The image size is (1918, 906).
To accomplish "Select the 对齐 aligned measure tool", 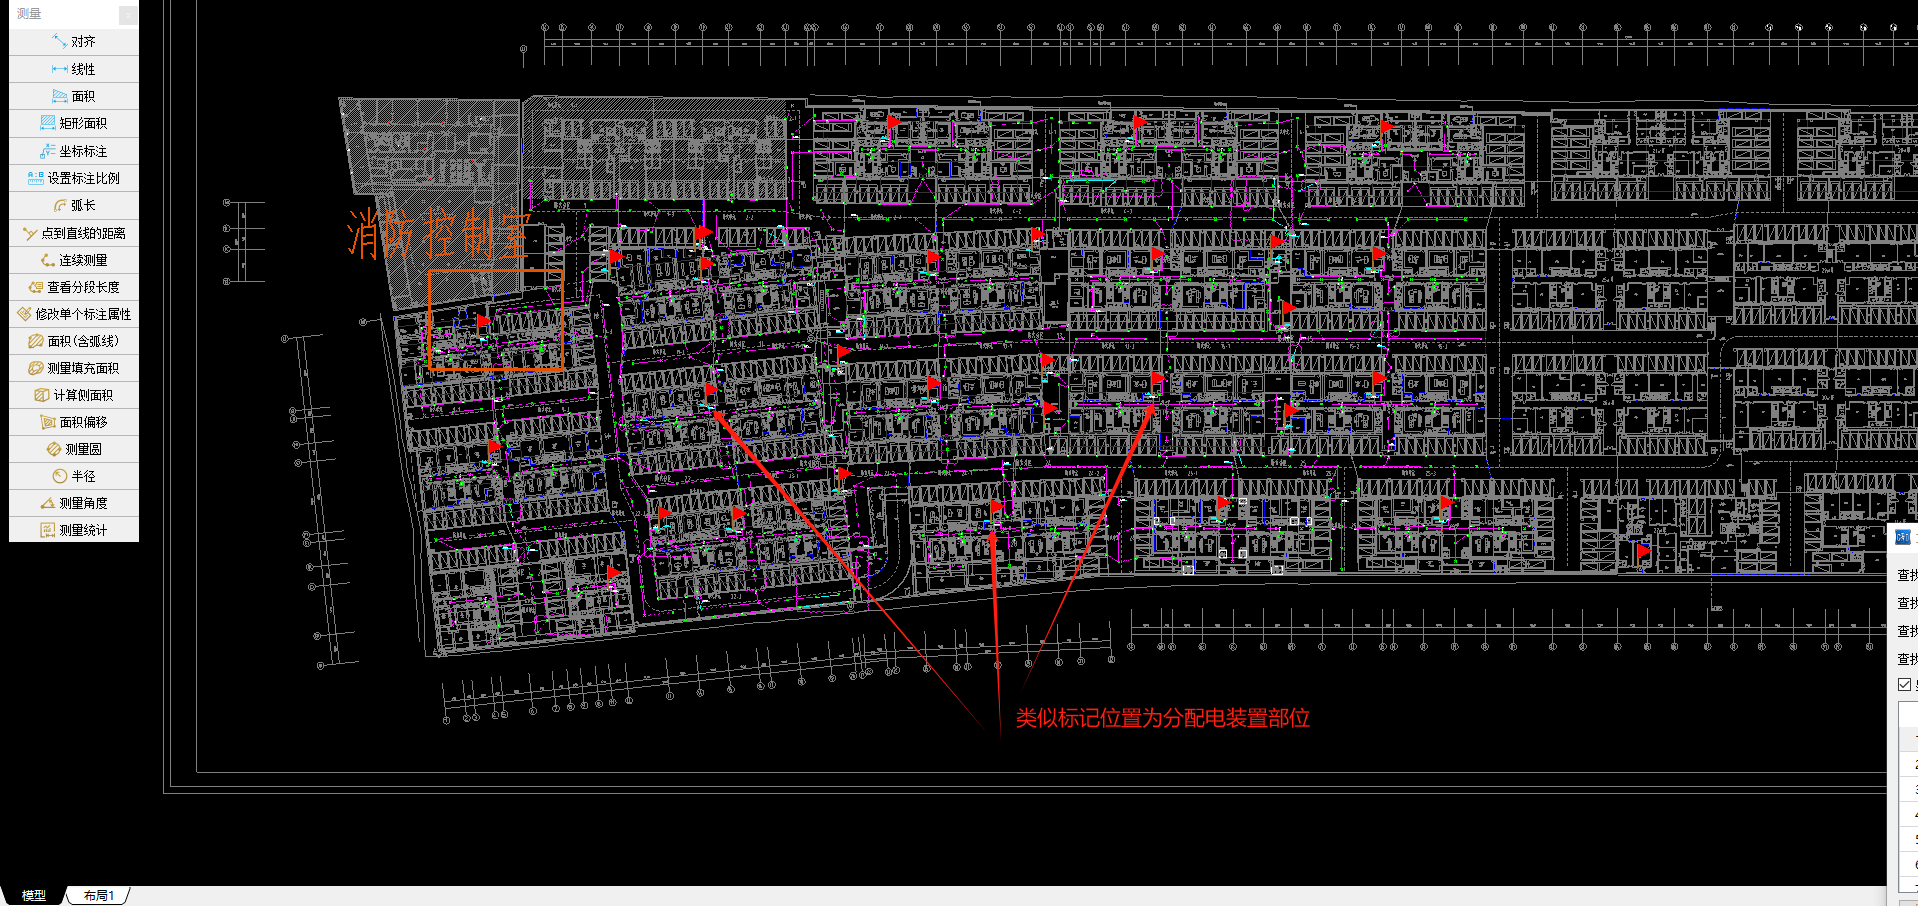I will pyautogui.click(x=74, y=42).
